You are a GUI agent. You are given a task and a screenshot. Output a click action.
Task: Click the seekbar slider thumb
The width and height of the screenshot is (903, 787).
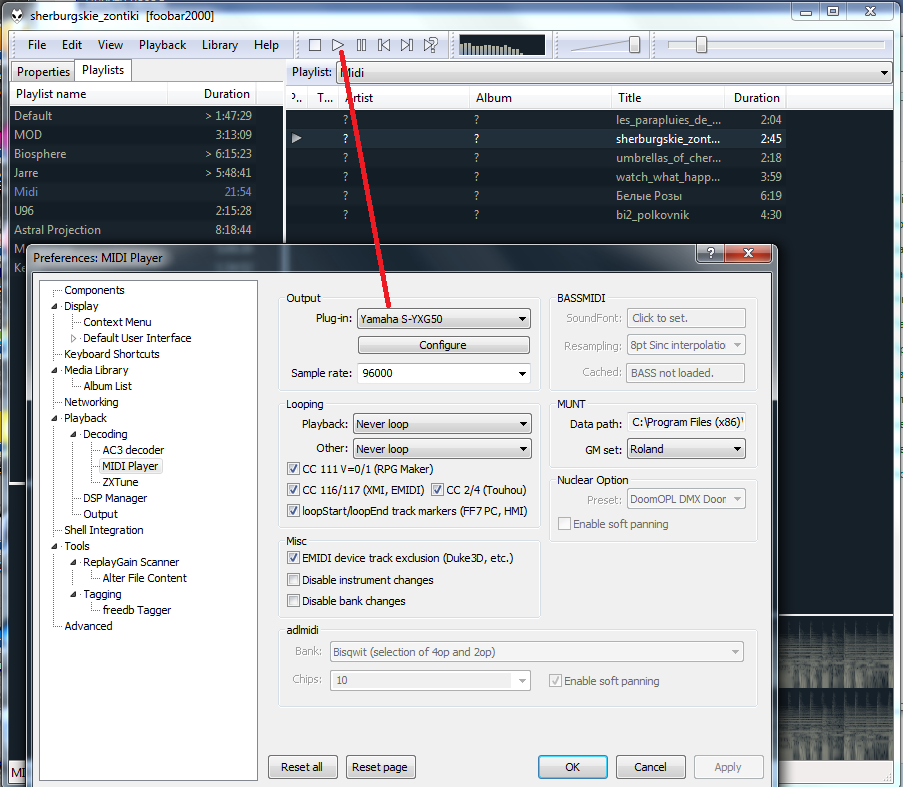pyautogui.click(x=701, y=45)
